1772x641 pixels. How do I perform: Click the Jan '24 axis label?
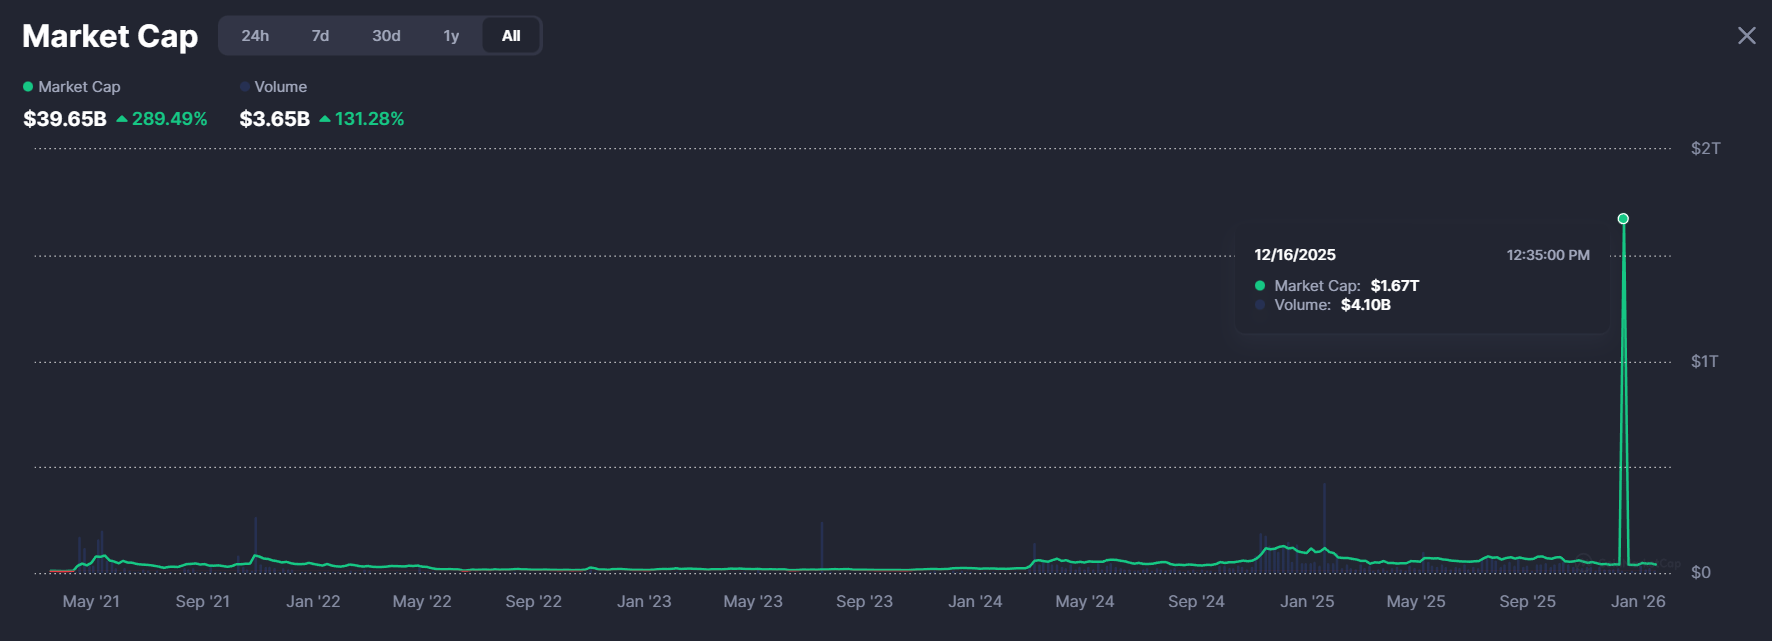tap(975, 601)
